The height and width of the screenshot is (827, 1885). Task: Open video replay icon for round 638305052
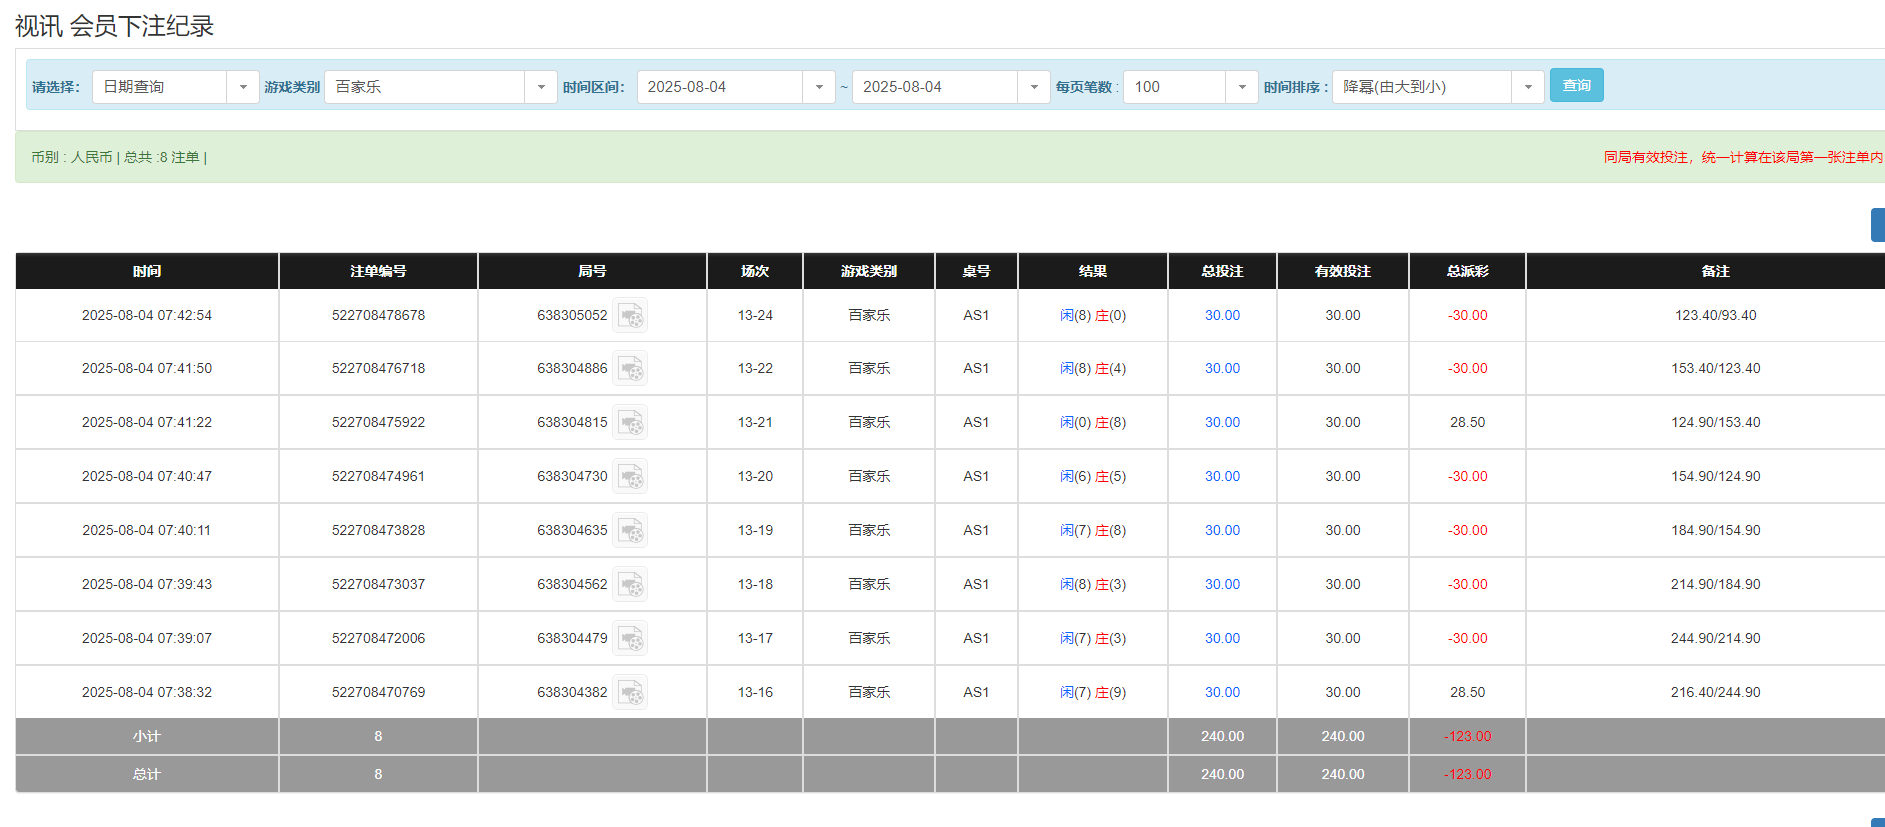630,316
